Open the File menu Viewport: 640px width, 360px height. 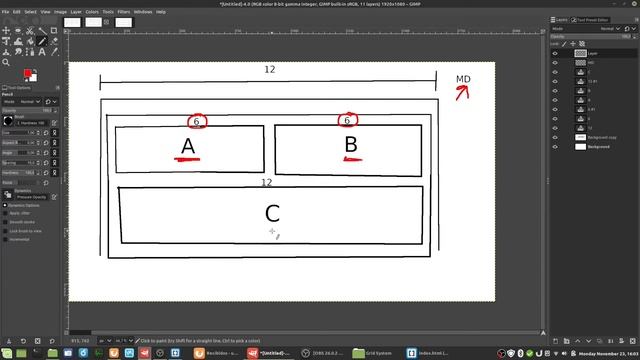point(5,12)
